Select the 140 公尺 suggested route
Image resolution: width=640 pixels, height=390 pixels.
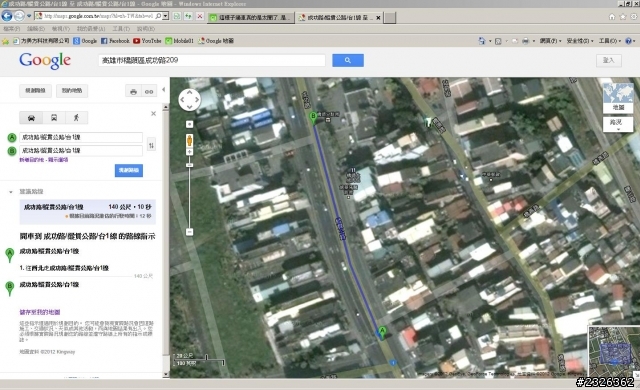pos(88,211)
